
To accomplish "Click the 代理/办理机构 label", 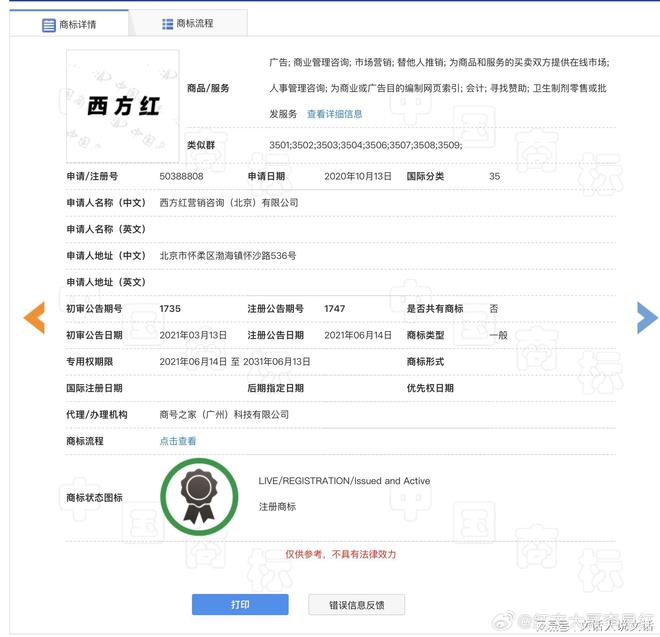I will click(97, 415).
